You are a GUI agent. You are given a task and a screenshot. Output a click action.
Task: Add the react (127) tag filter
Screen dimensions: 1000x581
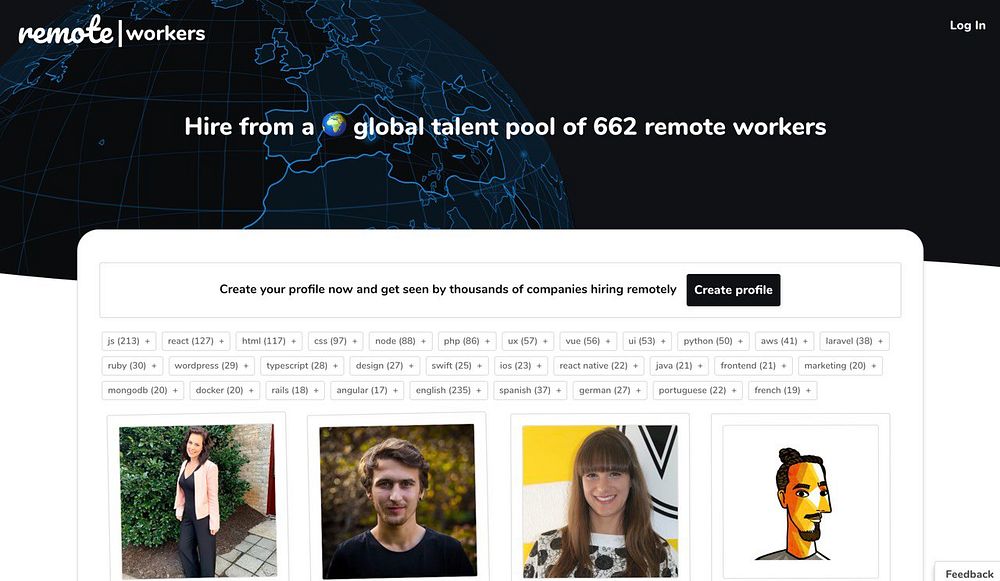(x=196, y=341)
